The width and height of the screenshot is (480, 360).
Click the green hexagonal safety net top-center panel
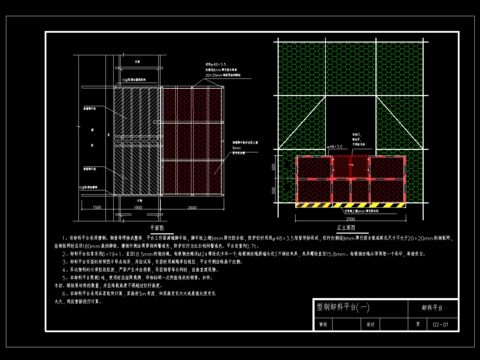351,69
